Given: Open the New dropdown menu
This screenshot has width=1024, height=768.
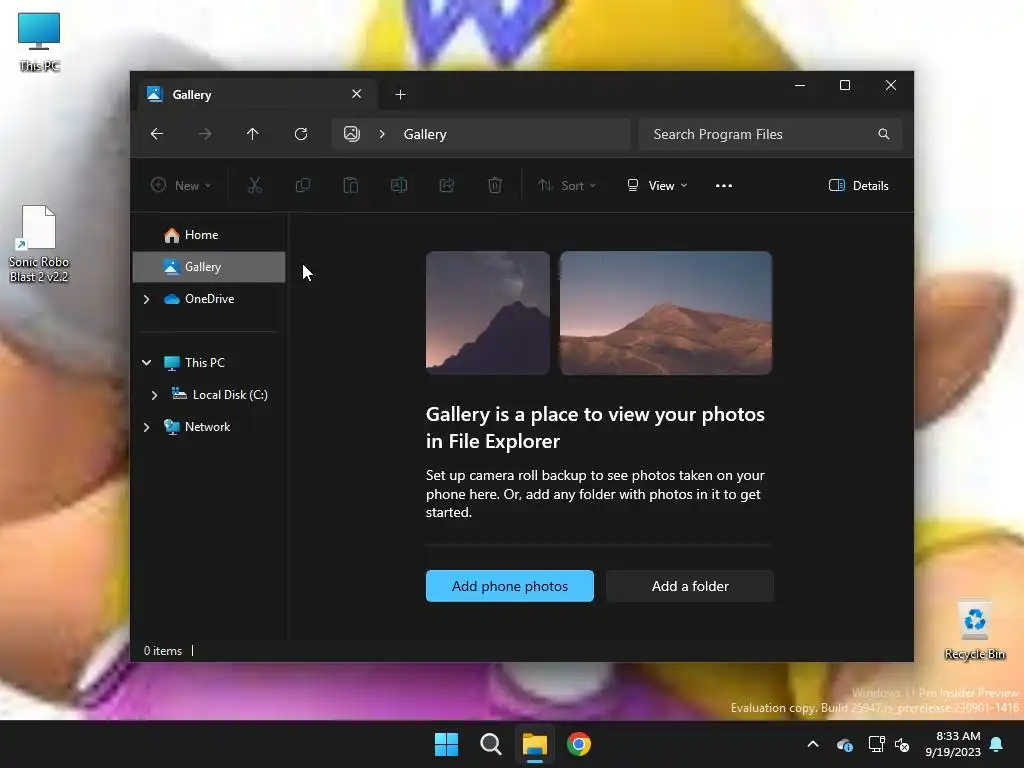Looking at the screenshot, I should click(181, 185).
